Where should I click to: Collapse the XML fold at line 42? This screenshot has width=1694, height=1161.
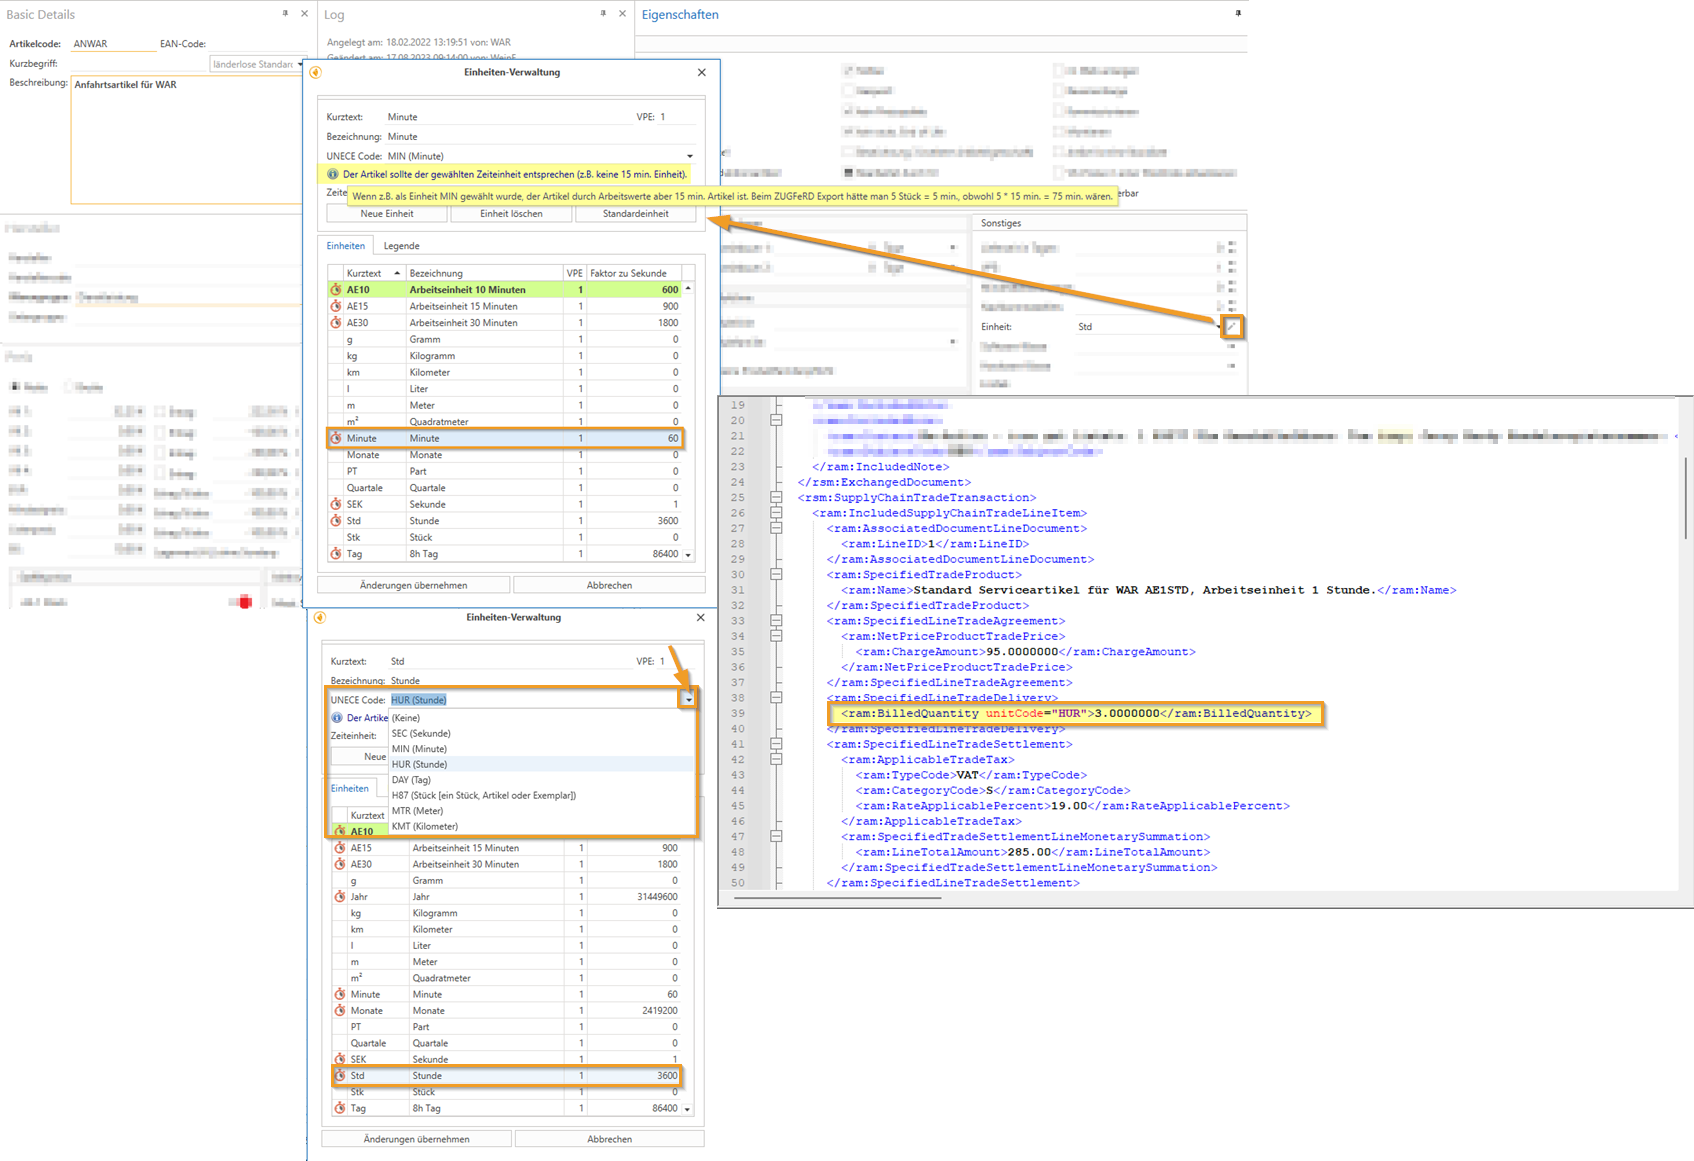776,759
